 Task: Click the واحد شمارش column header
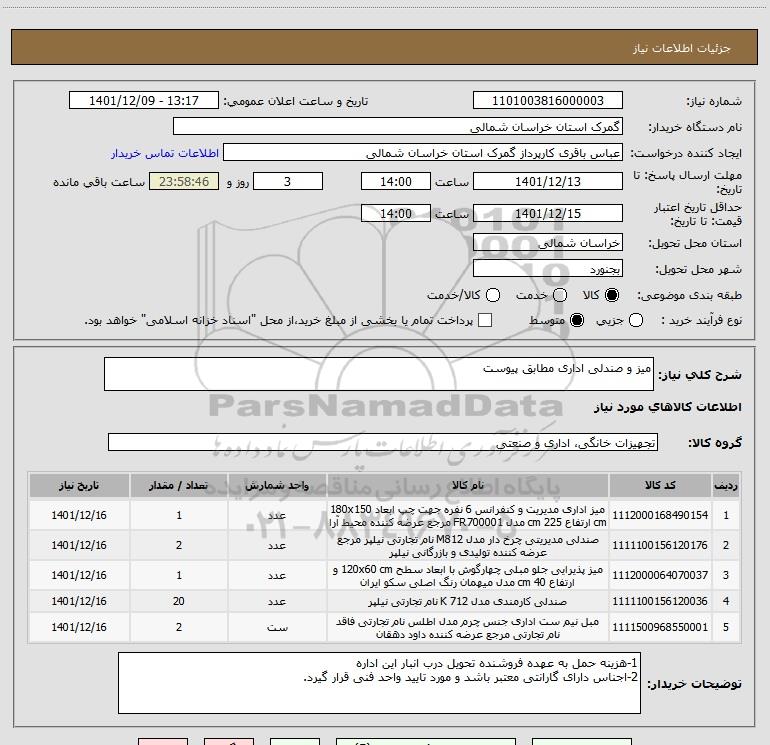pyautogui.click(x=277, y=485)
